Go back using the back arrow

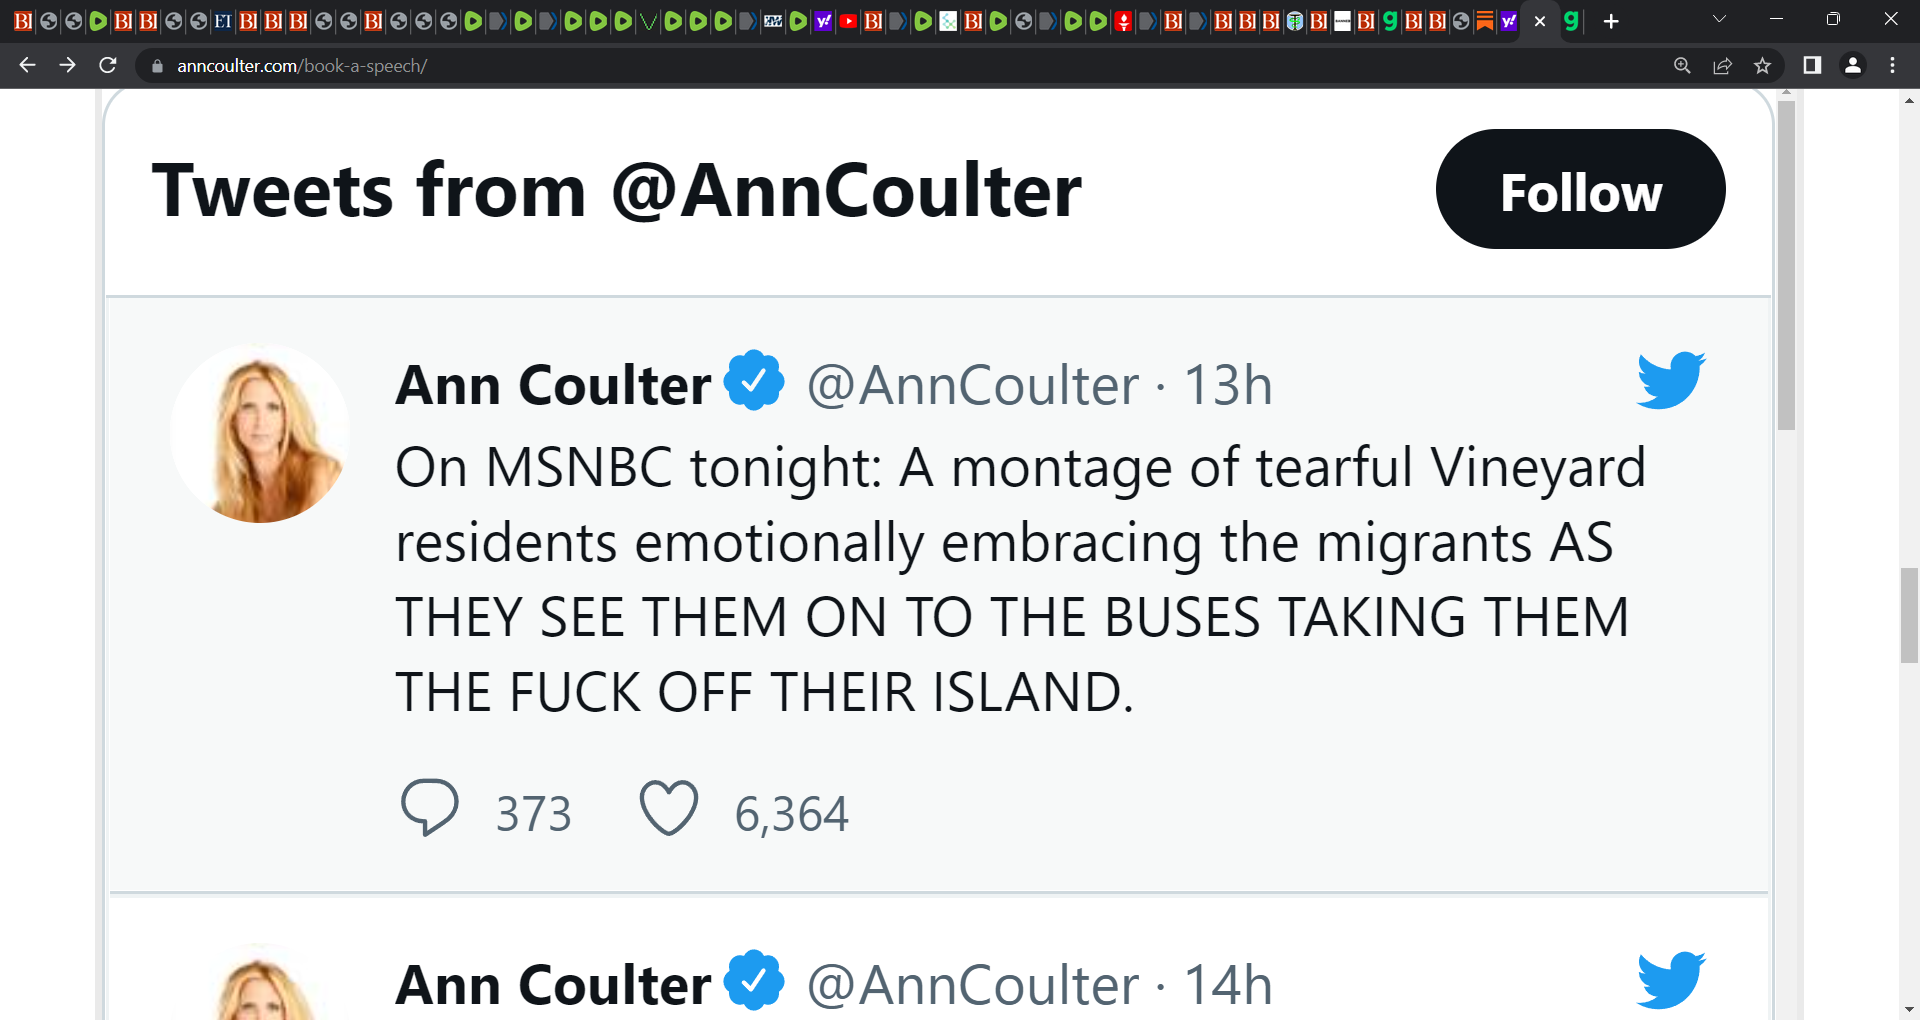click(27, 66)
